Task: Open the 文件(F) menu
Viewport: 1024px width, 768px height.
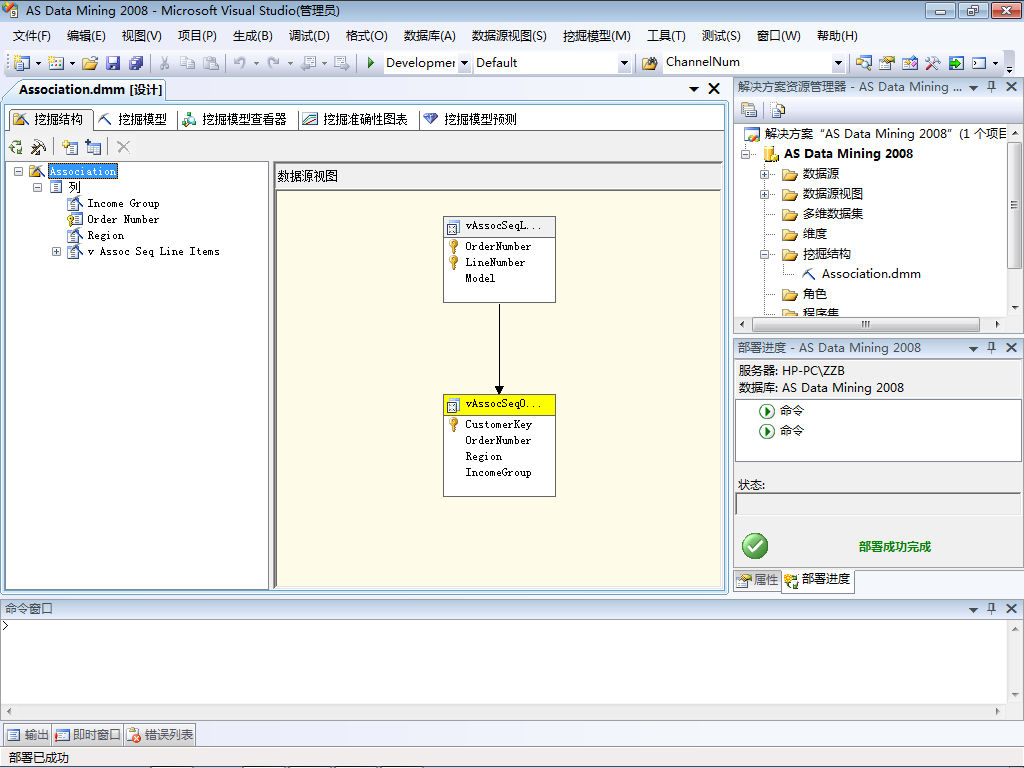Action: pos(31,36)
